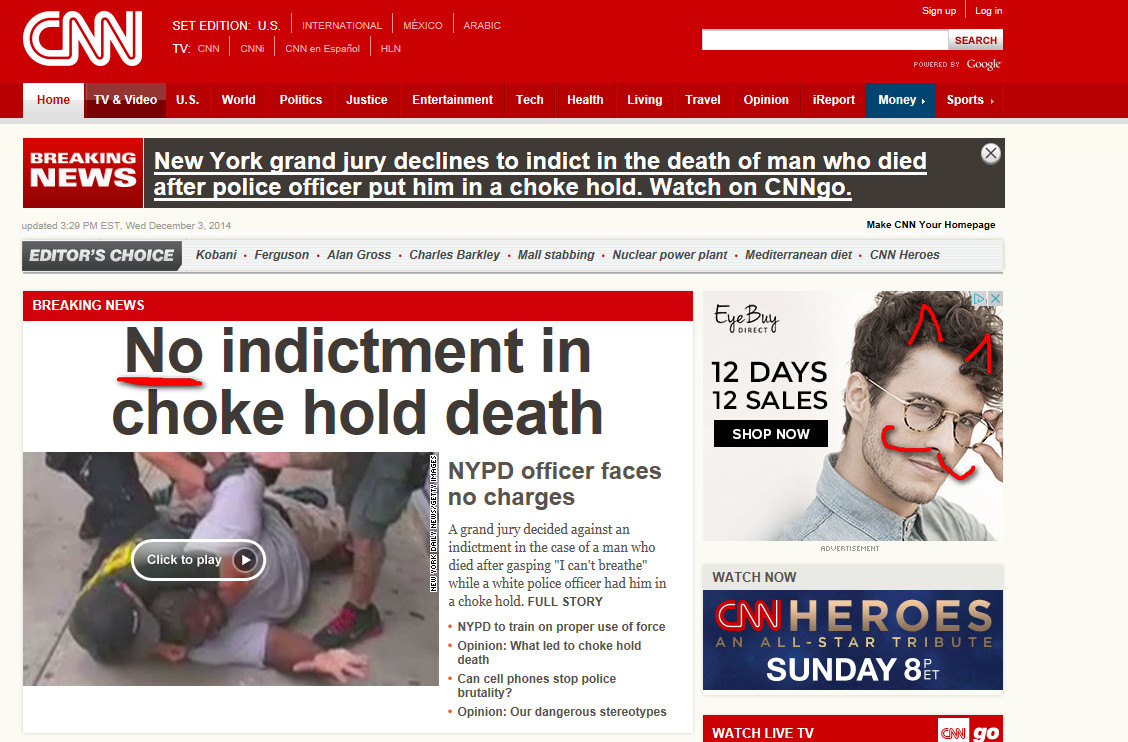Dismiss breaking news banner with X icon

coord(991,153)
